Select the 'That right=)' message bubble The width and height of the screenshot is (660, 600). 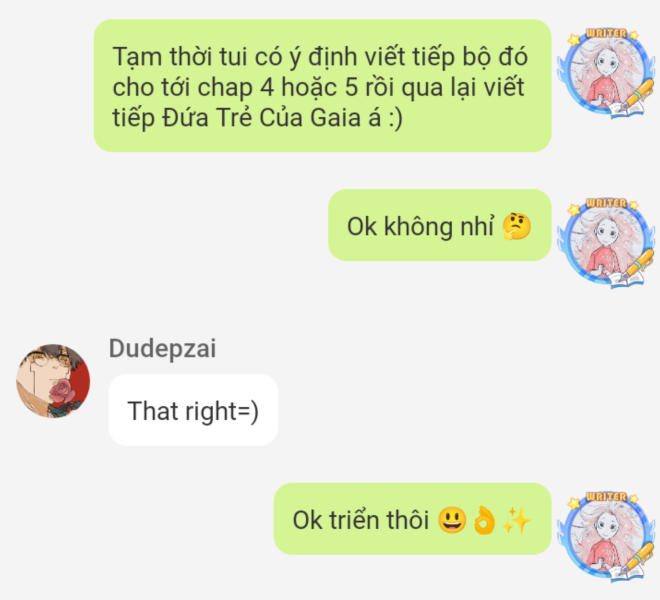(193, 410)
